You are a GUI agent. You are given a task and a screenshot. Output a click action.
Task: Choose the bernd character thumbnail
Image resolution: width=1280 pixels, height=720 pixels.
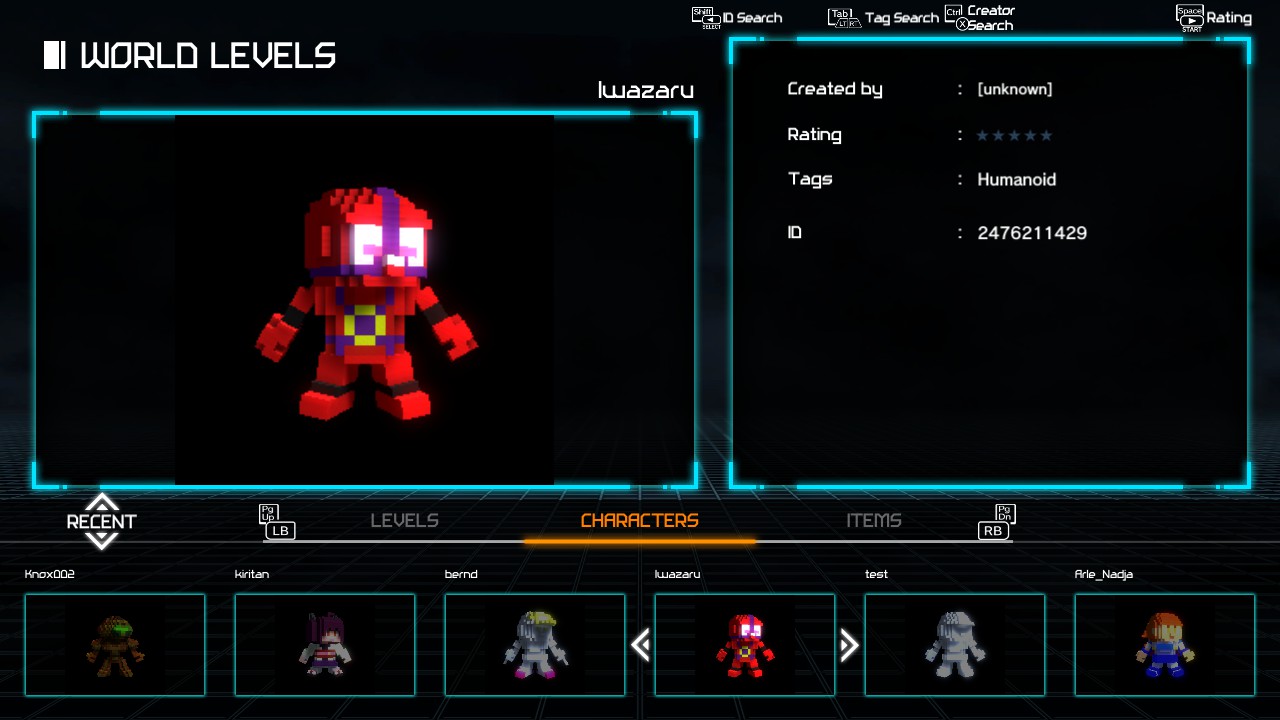(535, 645)
